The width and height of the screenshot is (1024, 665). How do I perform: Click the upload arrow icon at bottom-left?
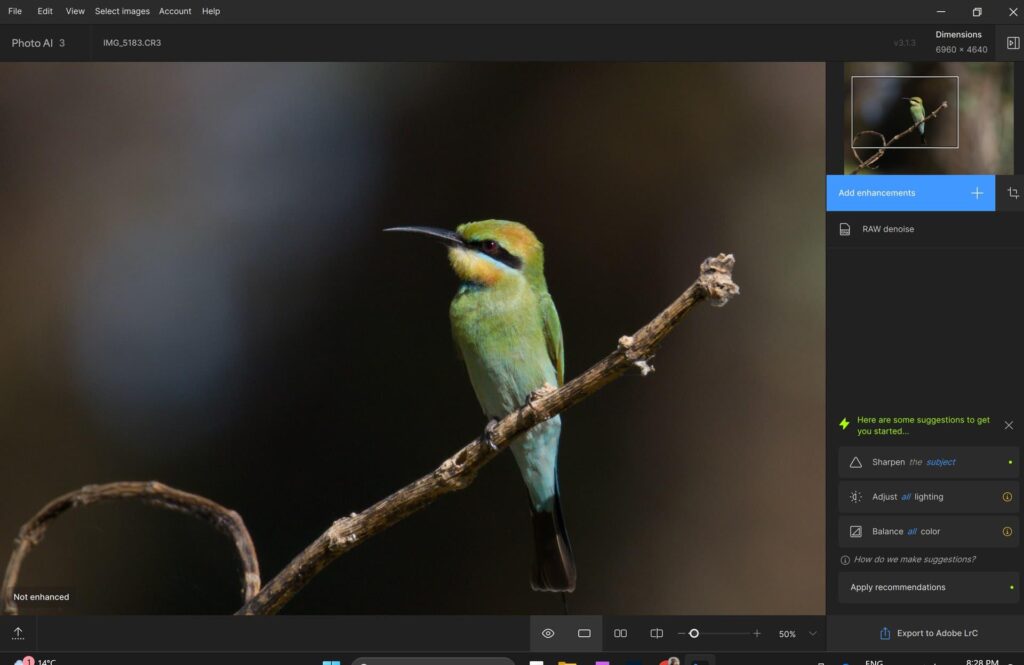point(18,633)
